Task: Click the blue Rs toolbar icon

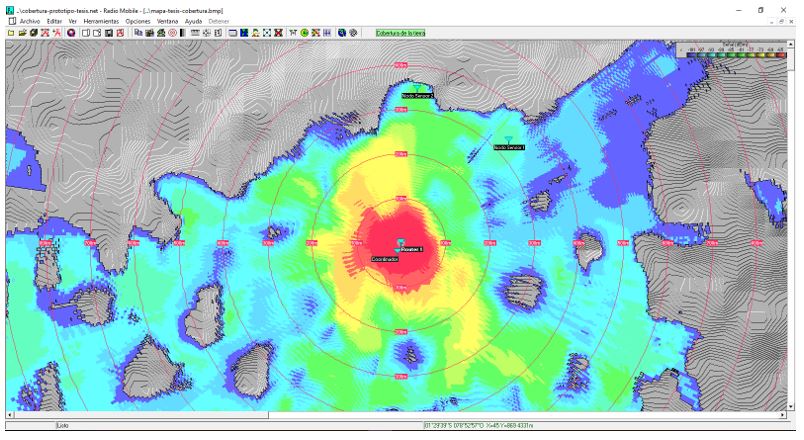Action: [138, 33]
